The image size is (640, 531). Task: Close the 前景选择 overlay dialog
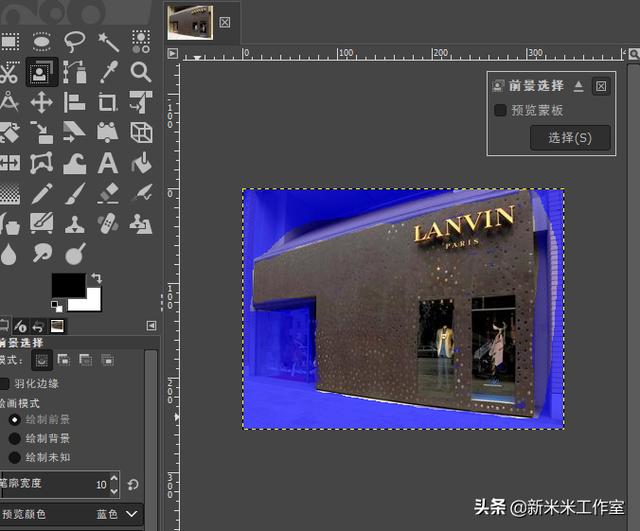point(601,86)
